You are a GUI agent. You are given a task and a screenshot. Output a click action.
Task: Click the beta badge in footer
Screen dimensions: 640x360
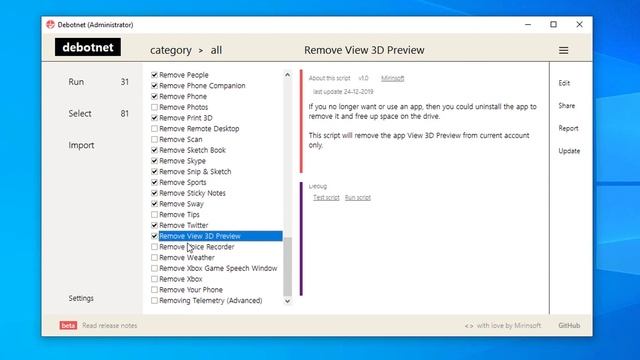68,326
